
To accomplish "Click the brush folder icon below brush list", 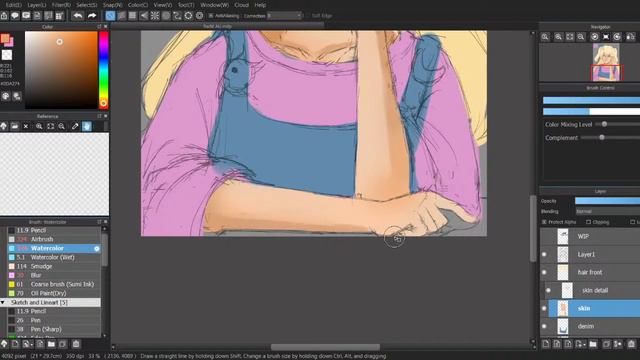I will point(51,344).
